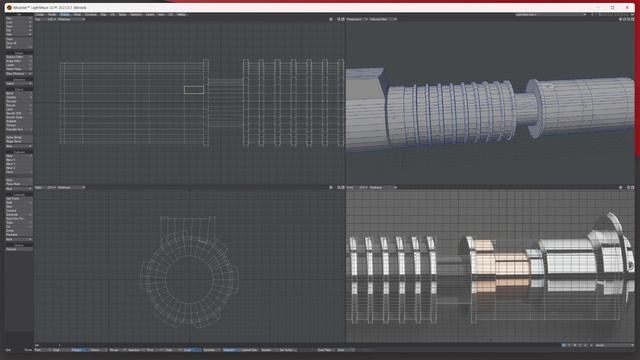Switch to the Multiply tab

[x=65, y=15]
